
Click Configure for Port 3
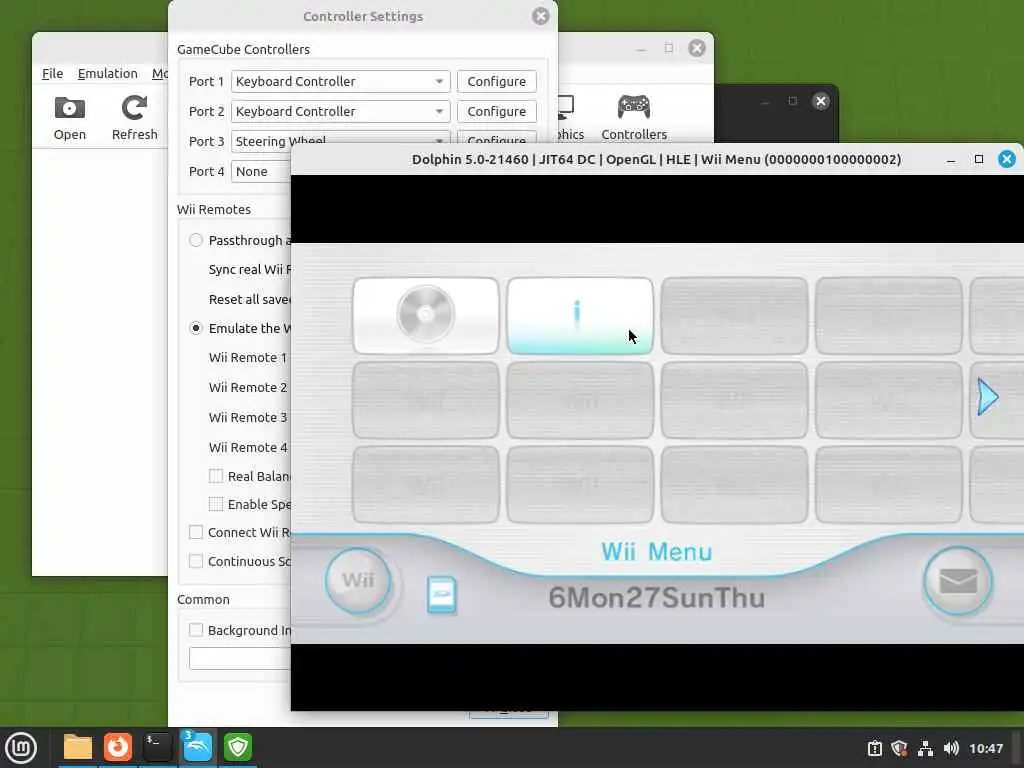(496, 138)
